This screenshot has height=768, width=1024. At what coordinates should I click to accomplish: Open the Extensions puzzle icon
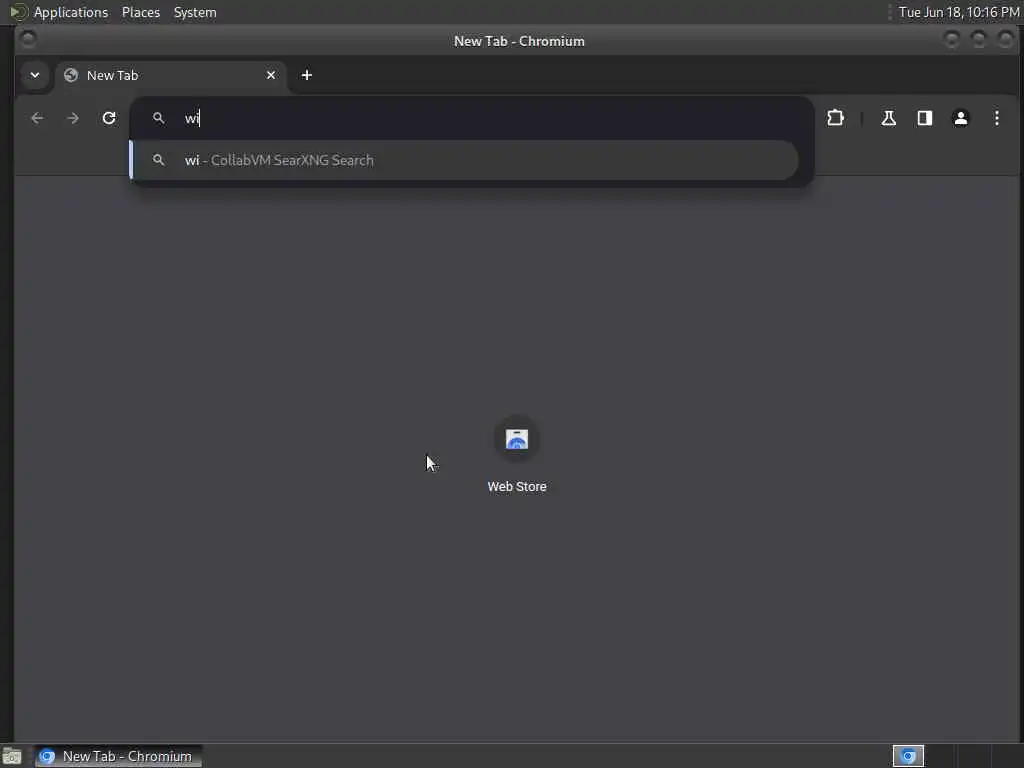coord(835,118)
